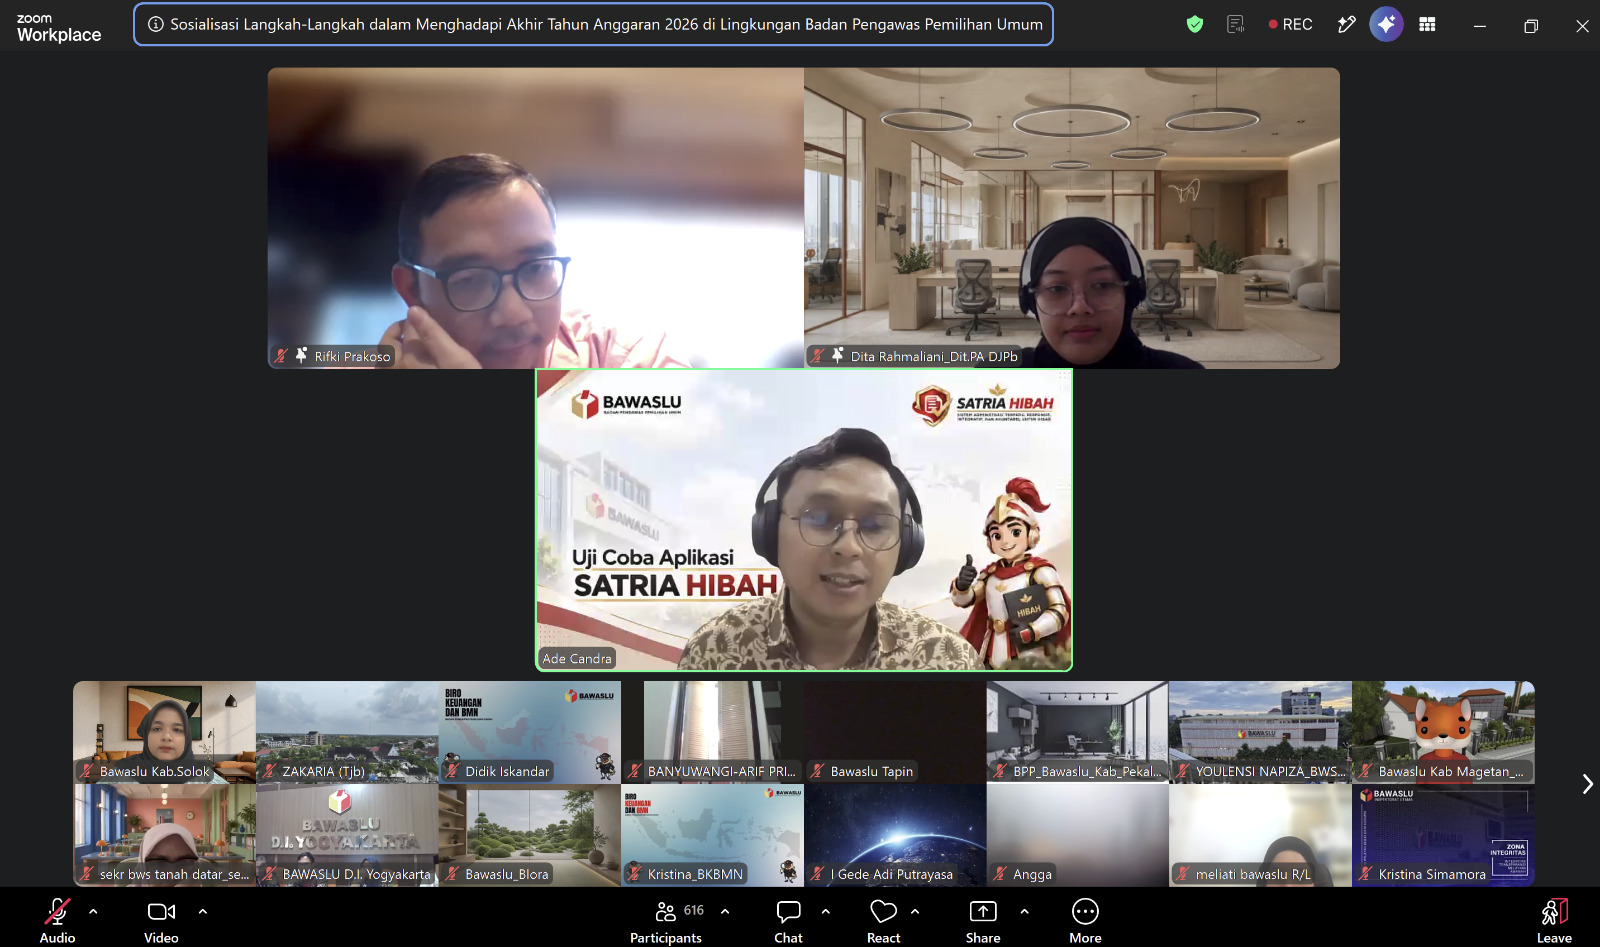Select the Kristina Simamora thumbnail

[x=1443, y=835]
